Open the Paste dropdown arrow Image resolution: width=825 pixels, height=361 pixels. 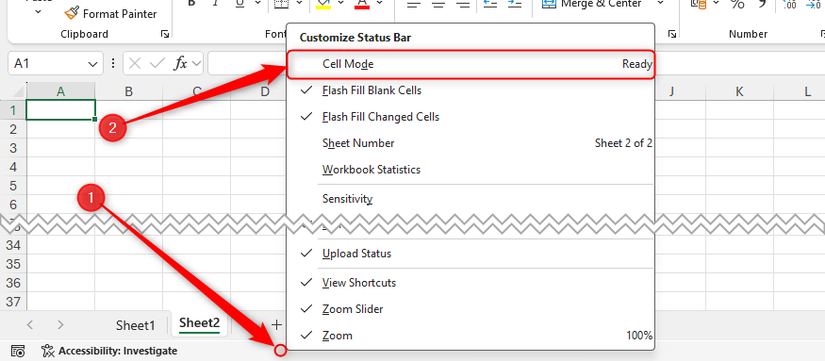click(38, 12)
